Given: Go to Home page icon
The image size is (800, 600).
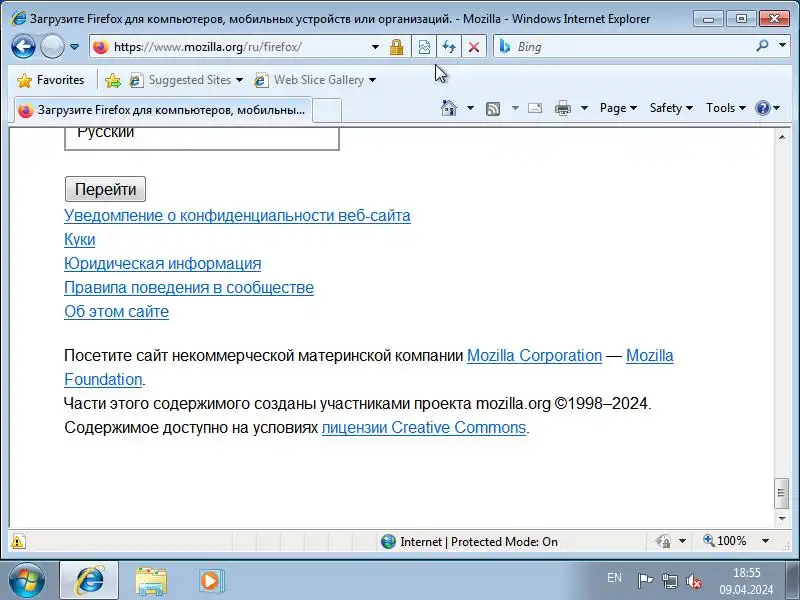Looking at the screenshot, I should click(x=448, y=108).
